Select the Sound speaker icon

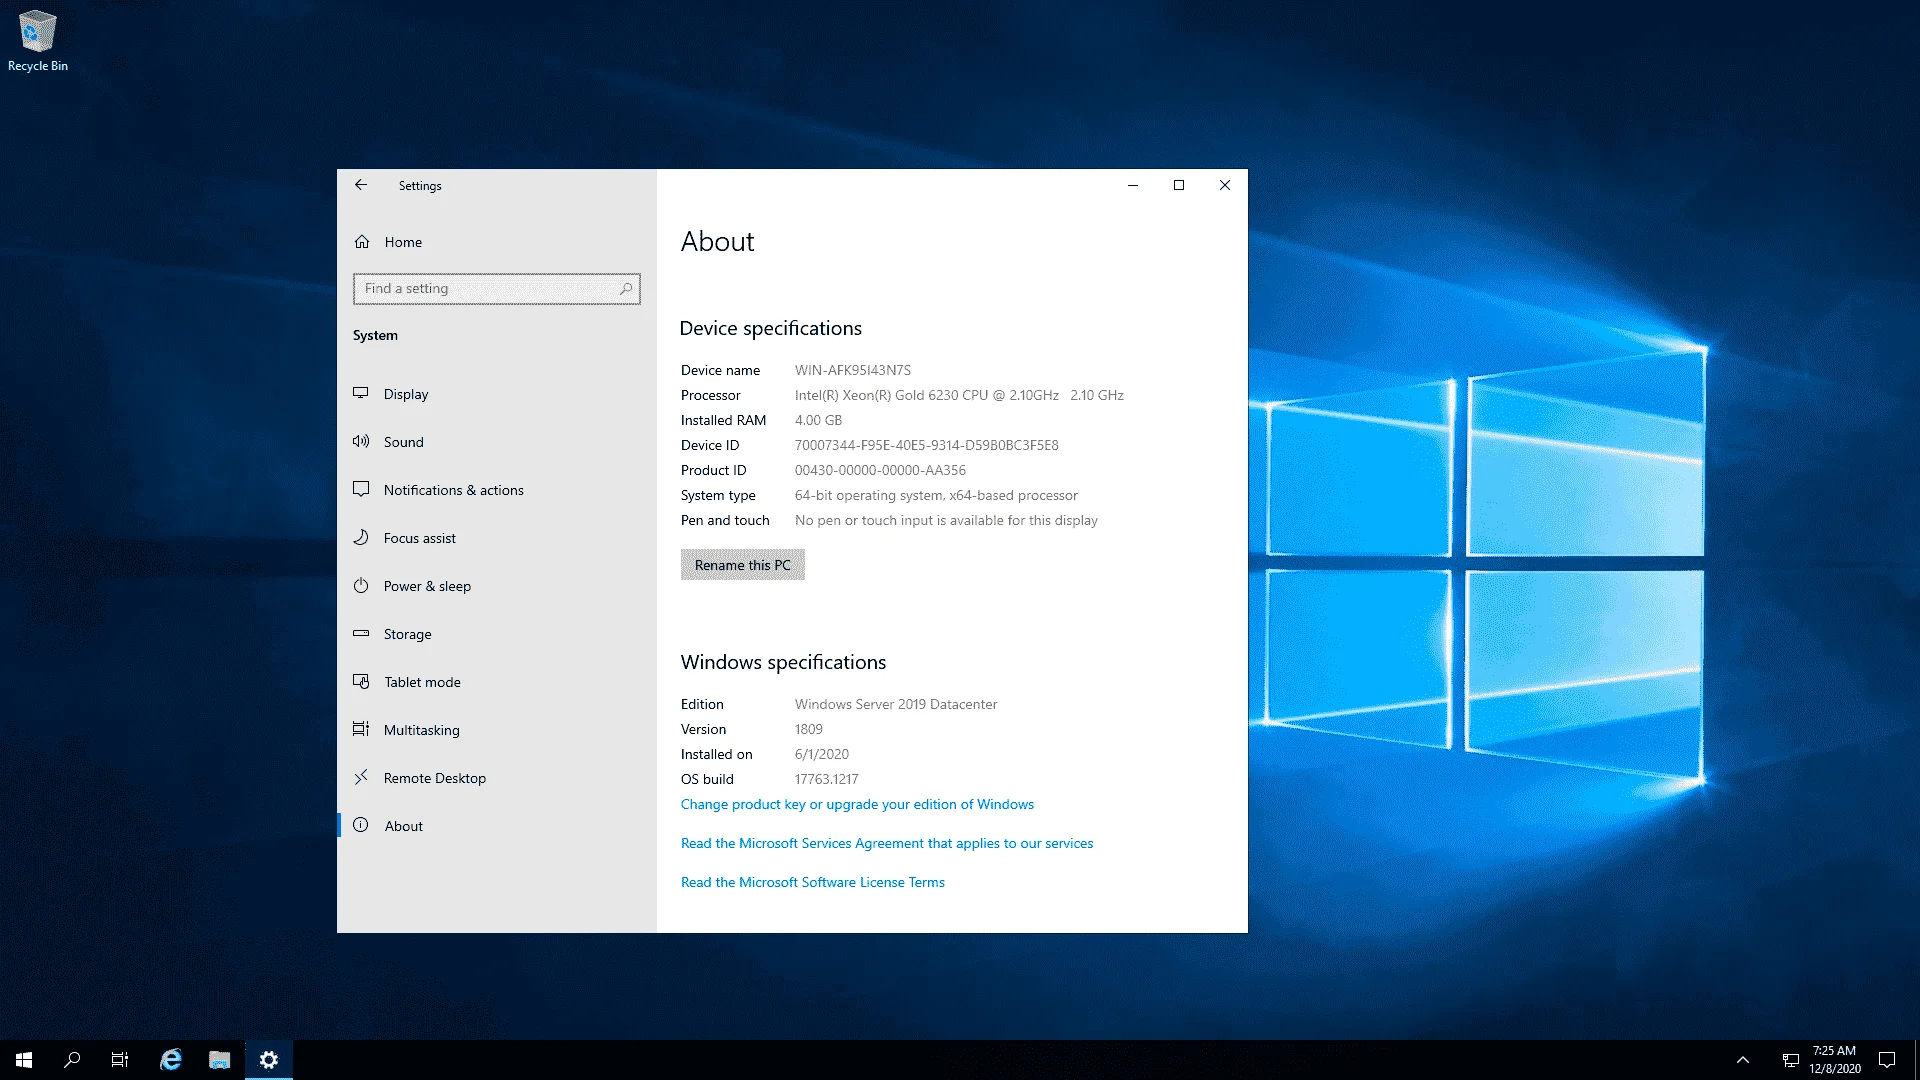point(361,441)
